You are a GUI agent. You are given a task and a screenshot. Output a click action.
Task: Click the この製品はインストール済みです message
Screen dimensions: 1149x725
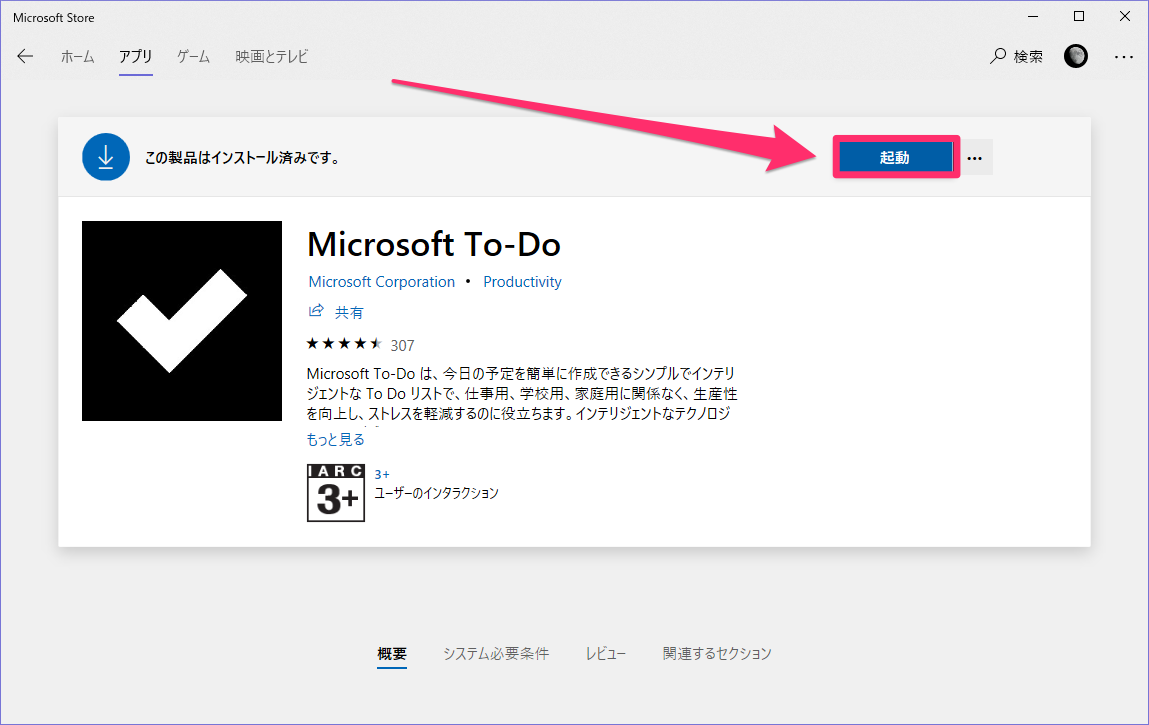pos(243,158)
